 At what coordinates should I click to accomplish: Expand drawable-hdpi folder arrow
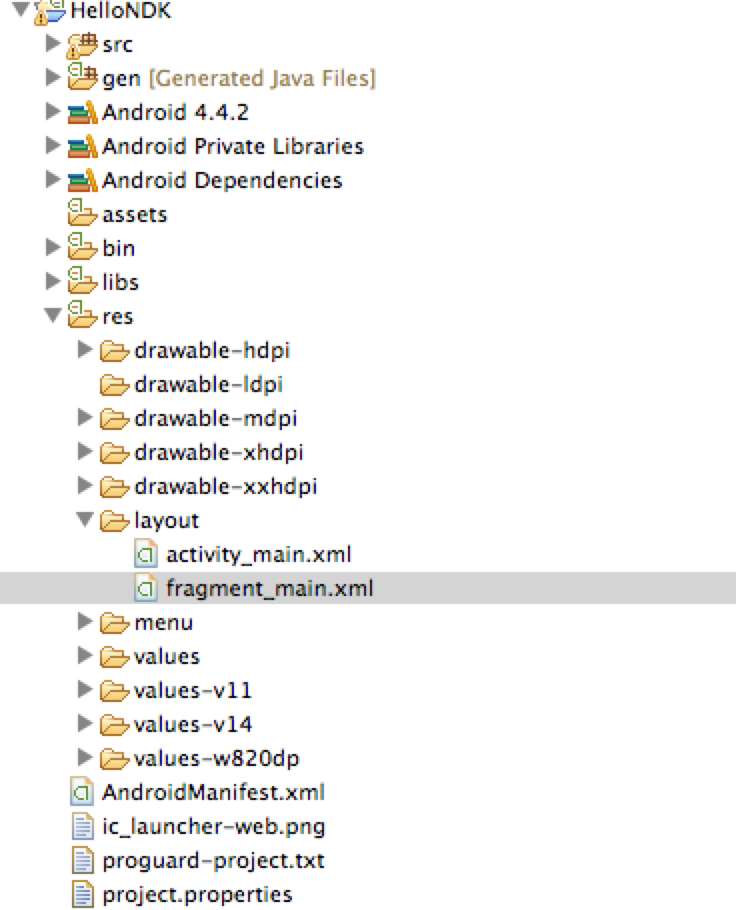pyautogui.click(x=85, y=349)
